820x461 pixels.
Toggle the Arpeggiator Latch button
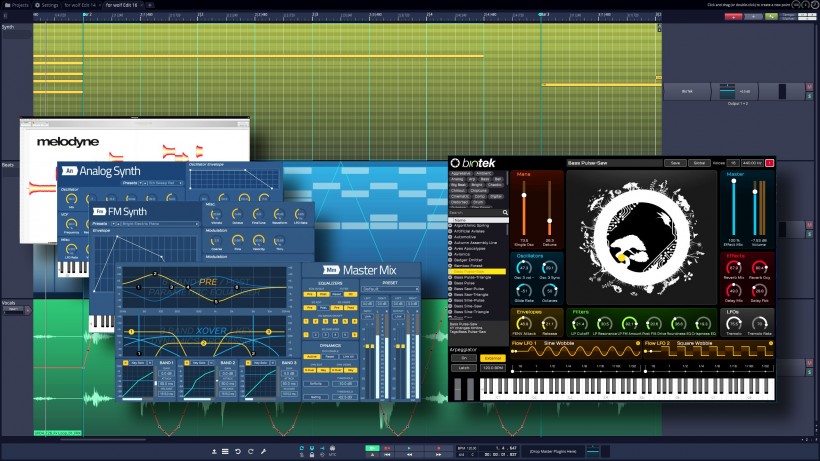tap(464, 368)
